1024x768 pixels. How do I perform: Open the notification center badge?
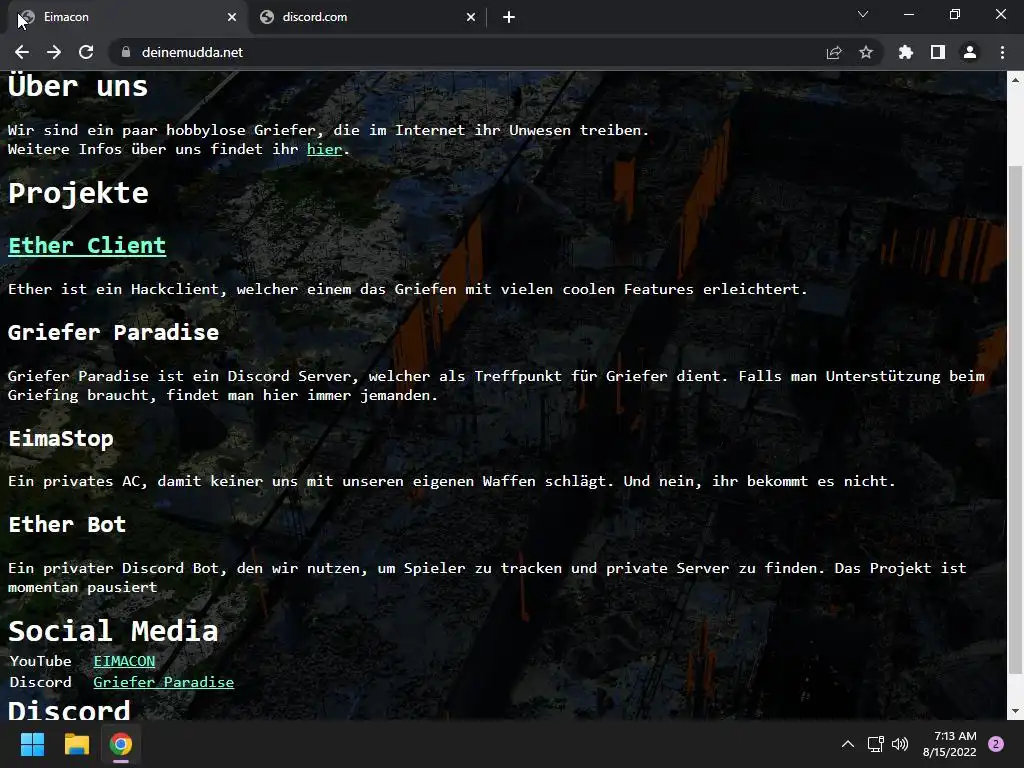(996, 744)
